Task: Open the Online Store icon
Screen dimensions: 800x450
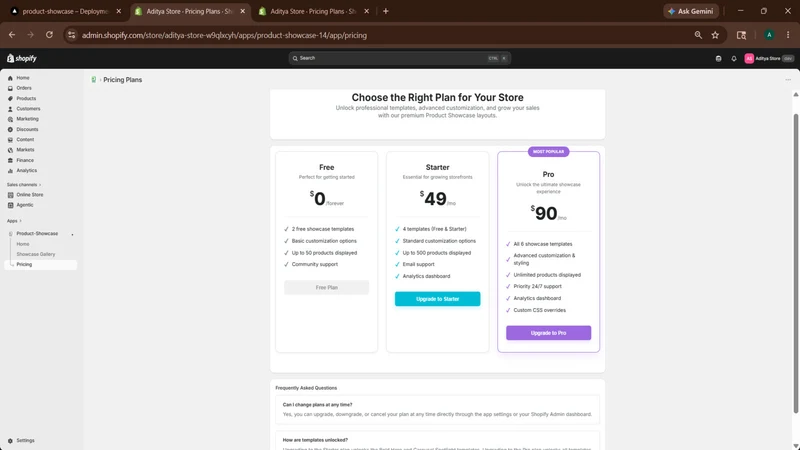Action: pyautogui.click(x=10, y=195)
